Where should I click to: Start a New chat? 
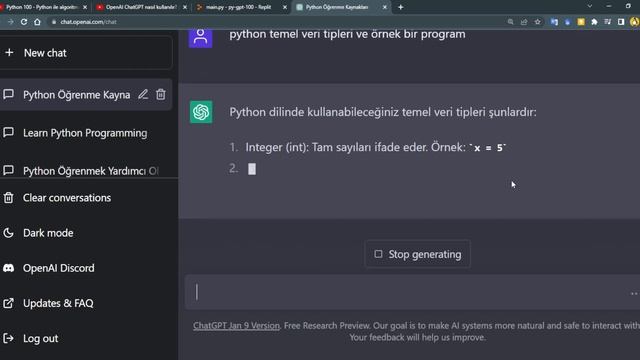point(86,53)
